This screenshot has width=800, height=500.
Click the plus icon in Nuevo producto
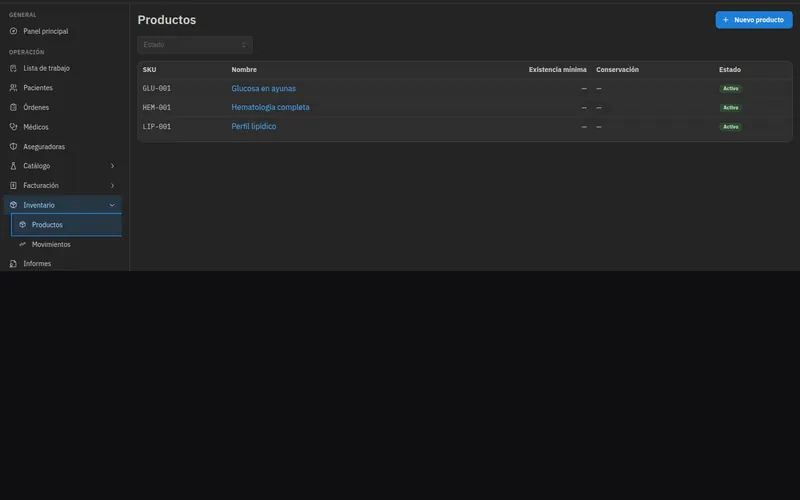[x=726, y=20]
